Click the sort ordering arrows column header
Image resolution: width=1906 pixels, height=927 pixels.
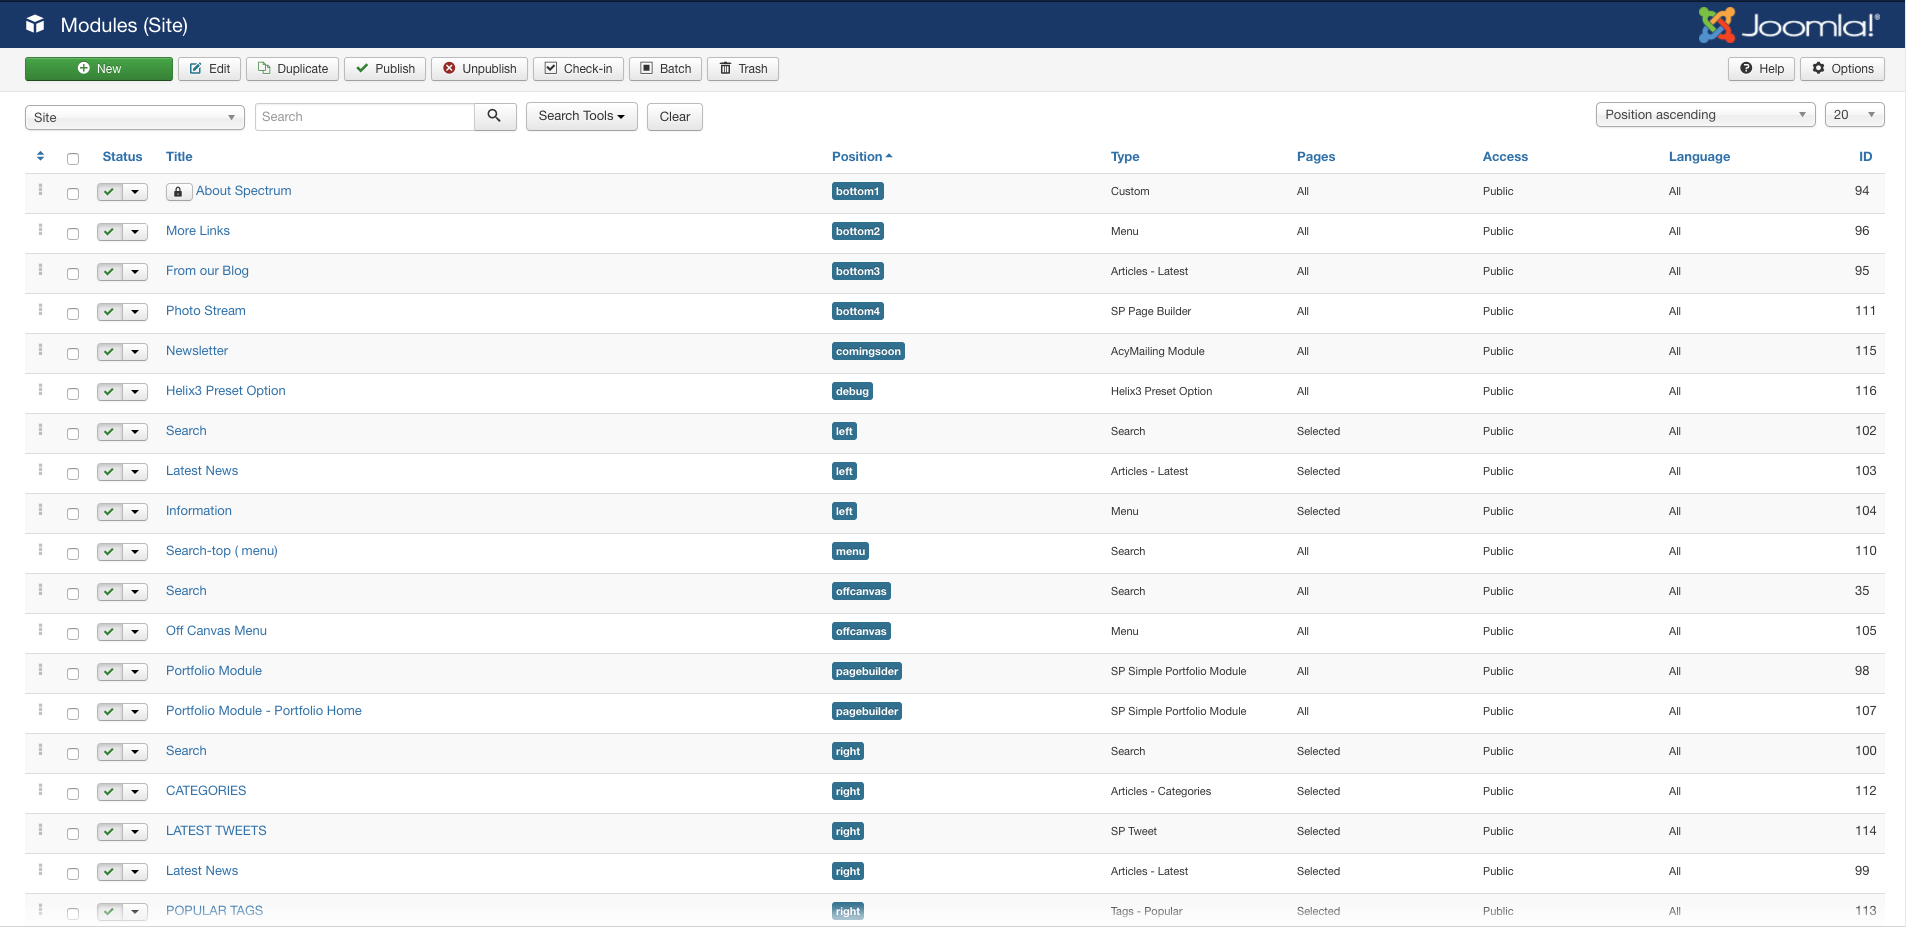pyautogui.click(x=40, y=156)
